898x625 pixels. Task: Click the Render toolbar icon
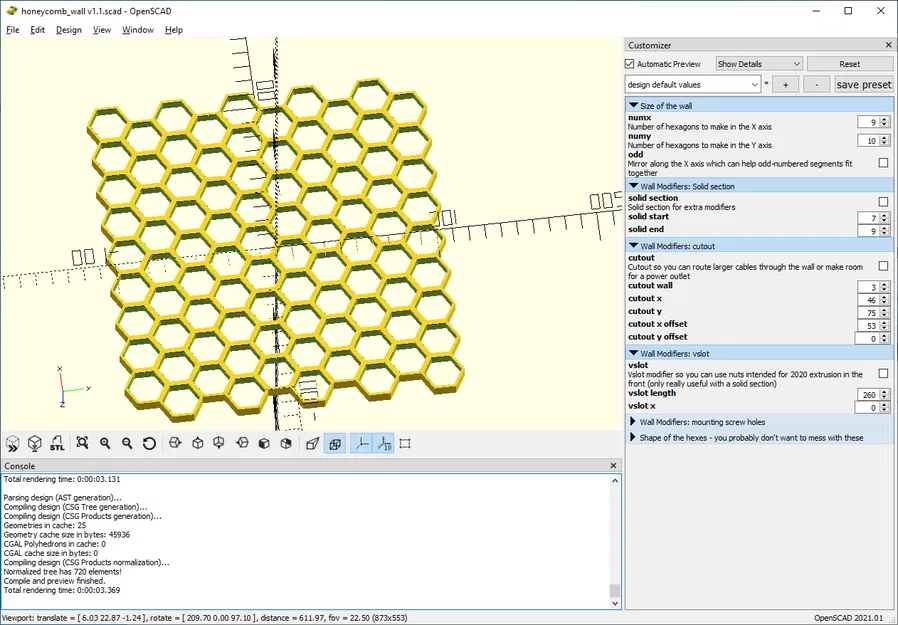point(34,443)
